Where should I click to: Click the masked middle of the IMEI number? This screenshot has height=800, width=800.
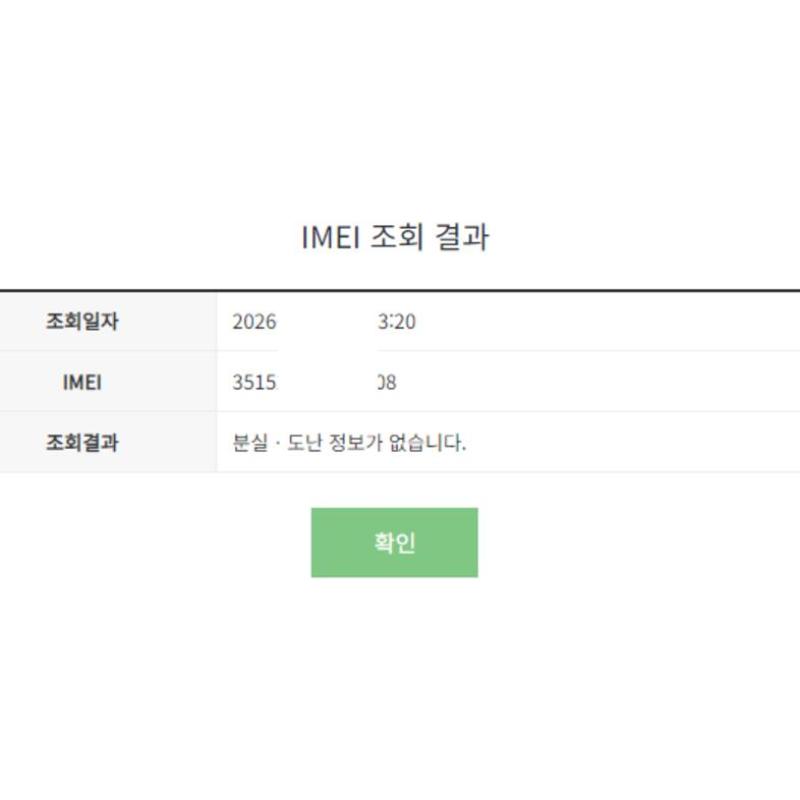[x=327, y=382]
